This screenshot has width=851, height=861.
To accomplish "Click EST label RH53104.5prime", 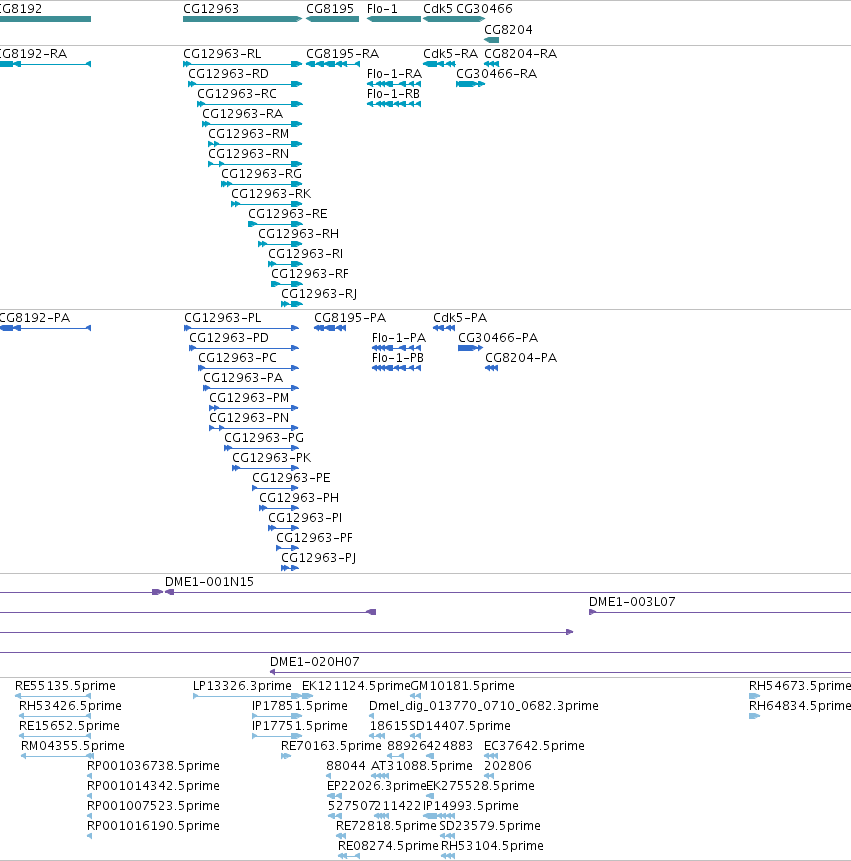I will [492, 846].
